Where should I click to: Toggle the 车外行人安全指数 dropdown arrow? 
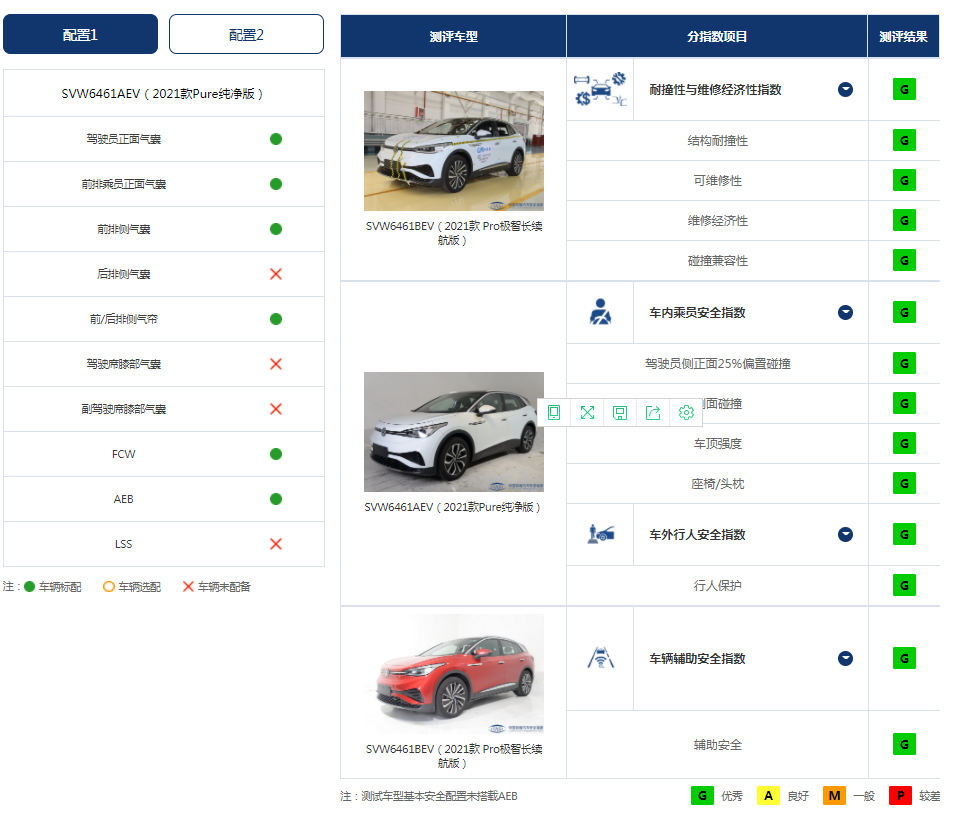pyautogui.click(x=845, y=534)
